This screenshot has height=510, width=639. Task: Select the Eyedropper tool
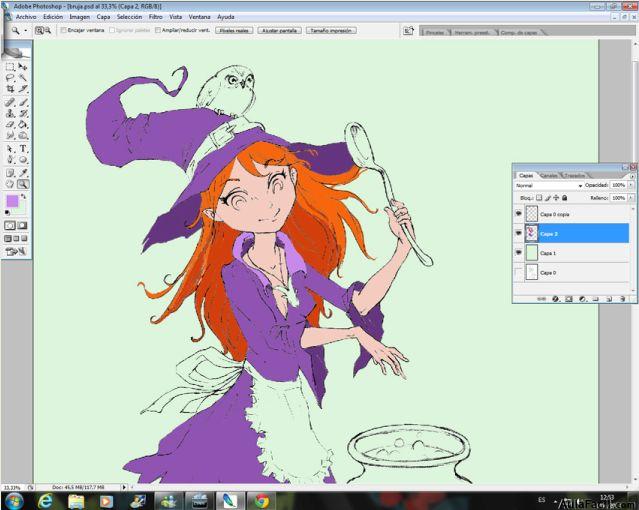point(23,173)
